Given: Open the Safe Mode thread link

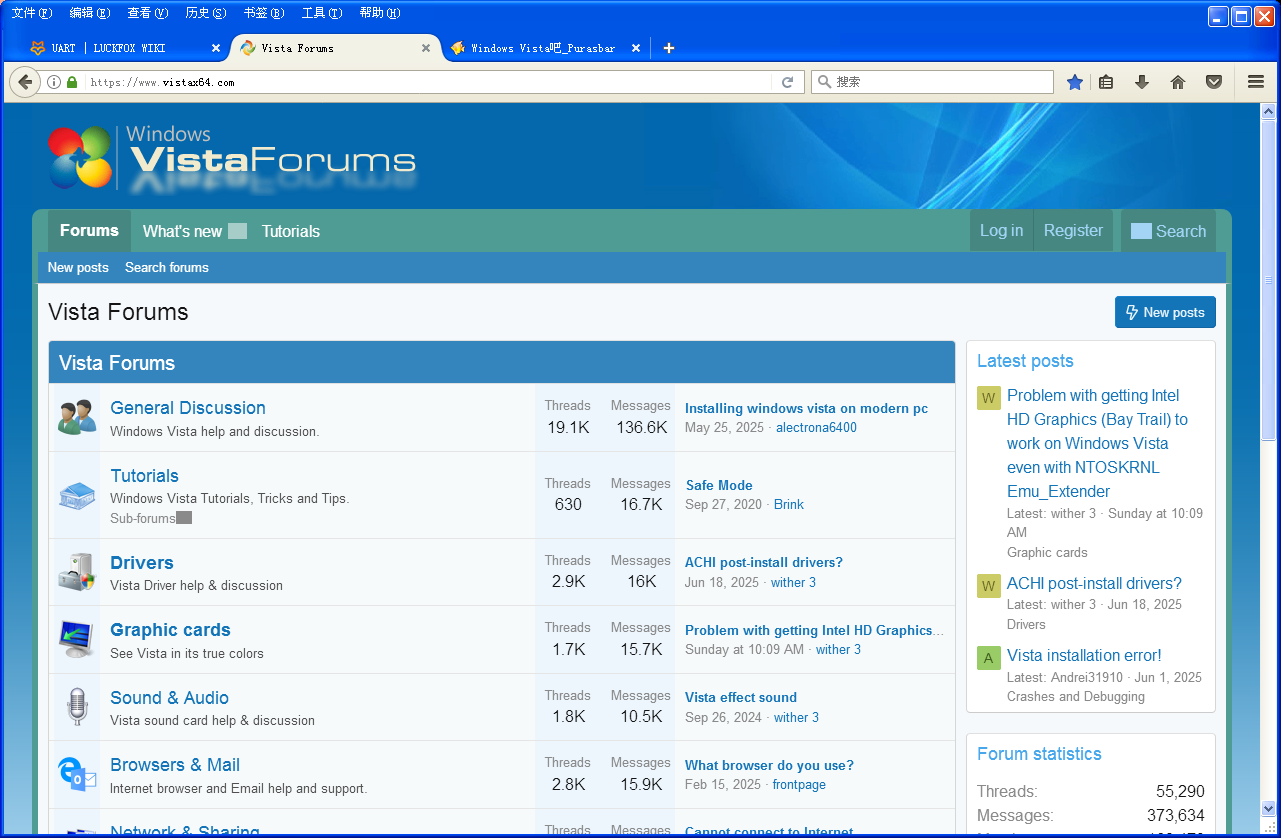Looking at the screenshot, I should [x=719, y=485].
